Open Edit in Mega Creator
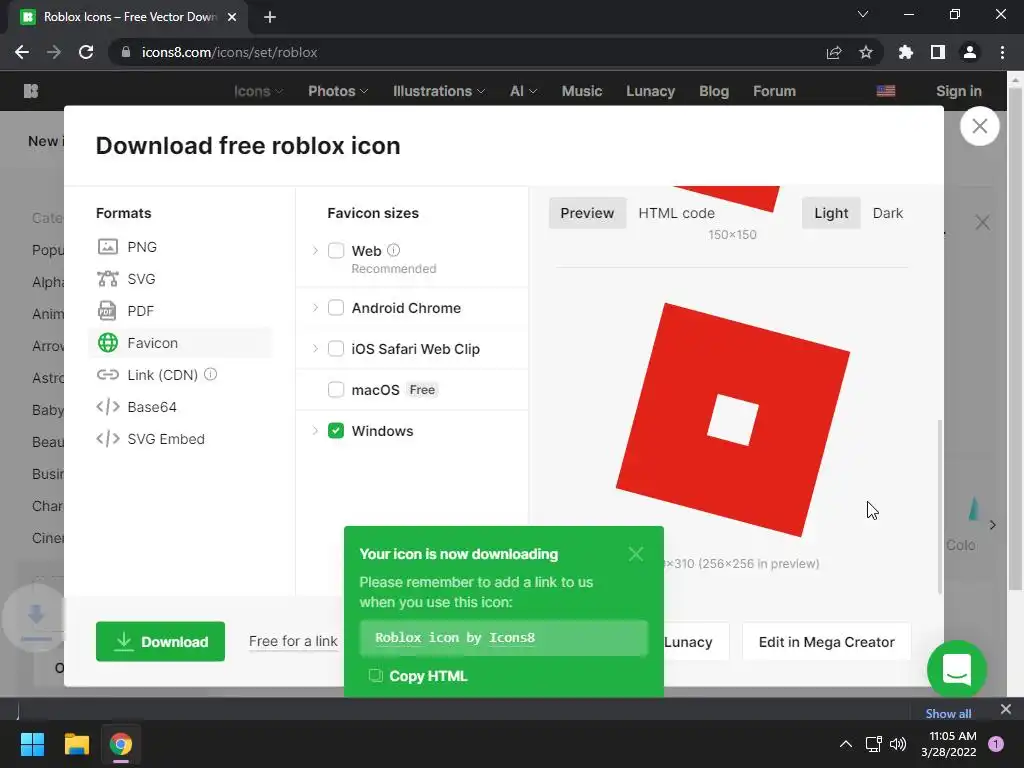Image resolution: width=1024 pixels, height=768 pixels. pyautogui.click(x=826, y=642)
